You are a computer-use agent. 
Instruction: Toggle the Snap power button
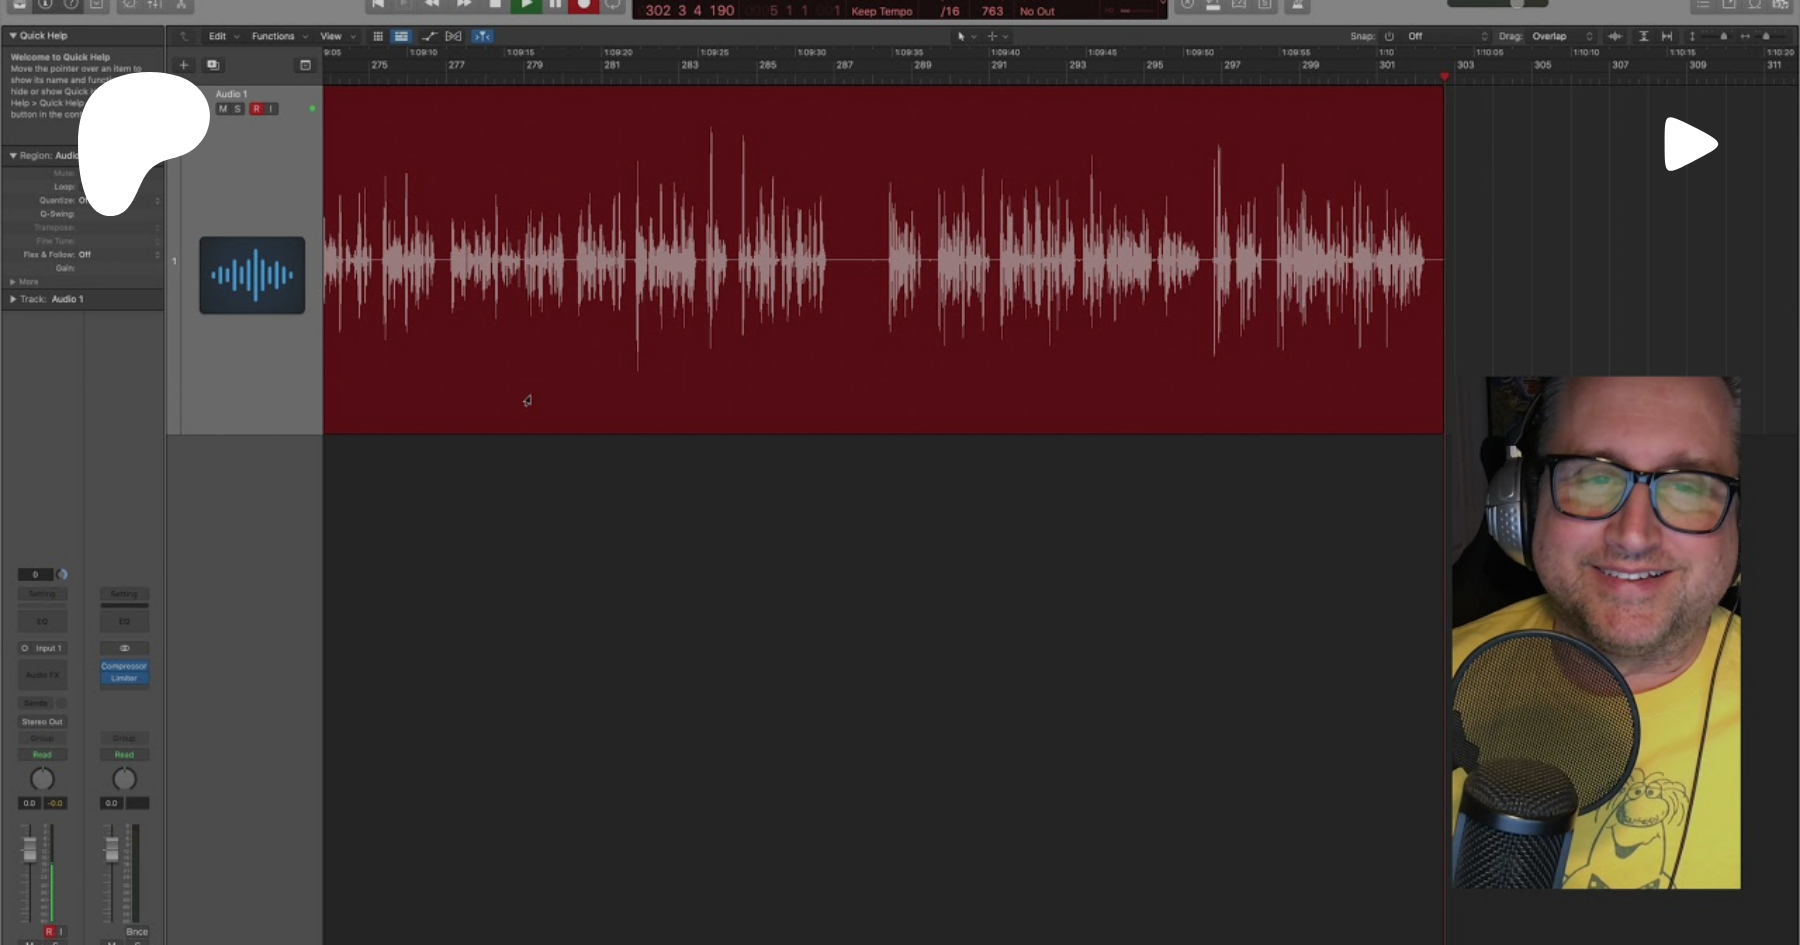tap(1389, 36)
